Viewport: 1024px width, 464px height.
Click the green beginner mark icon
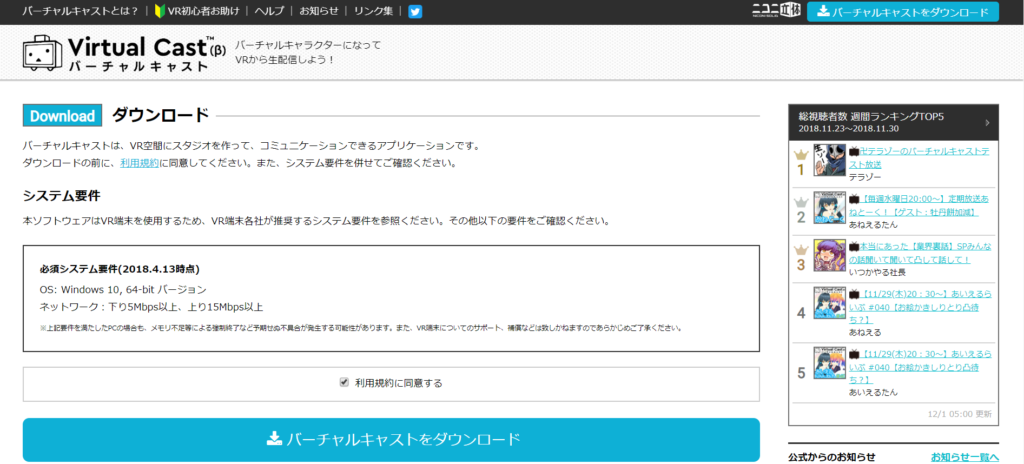[x=159, y=12]
